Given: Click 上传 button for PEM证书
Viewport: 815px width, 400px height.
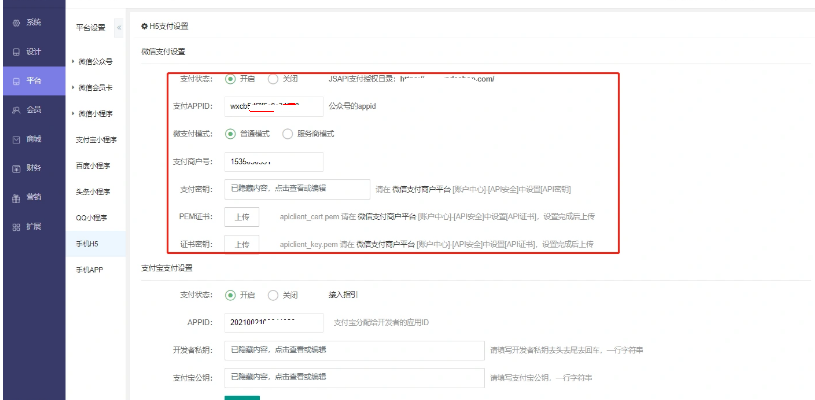Looking at the screenshot, I should (x=241, y=216).
